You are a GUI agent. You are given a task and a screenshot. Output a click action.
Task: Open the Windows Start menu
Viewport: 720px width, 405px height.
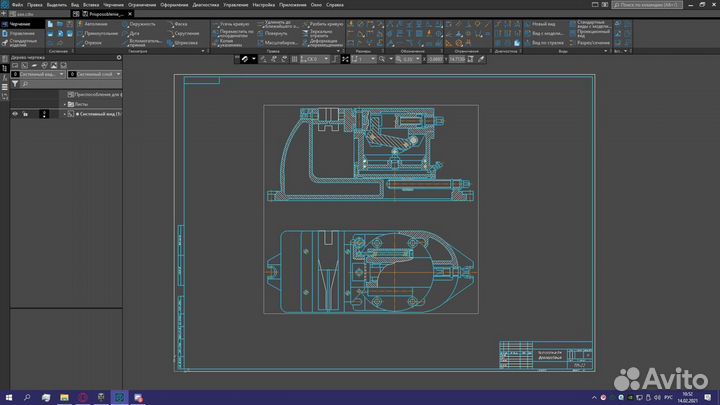(9, 398)
